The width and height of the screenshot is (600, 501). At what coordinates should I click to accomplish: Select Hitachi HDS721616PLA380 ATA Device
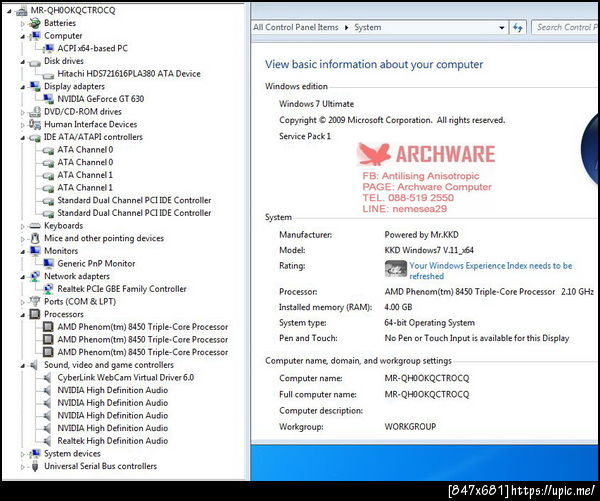tap(129, 74)
